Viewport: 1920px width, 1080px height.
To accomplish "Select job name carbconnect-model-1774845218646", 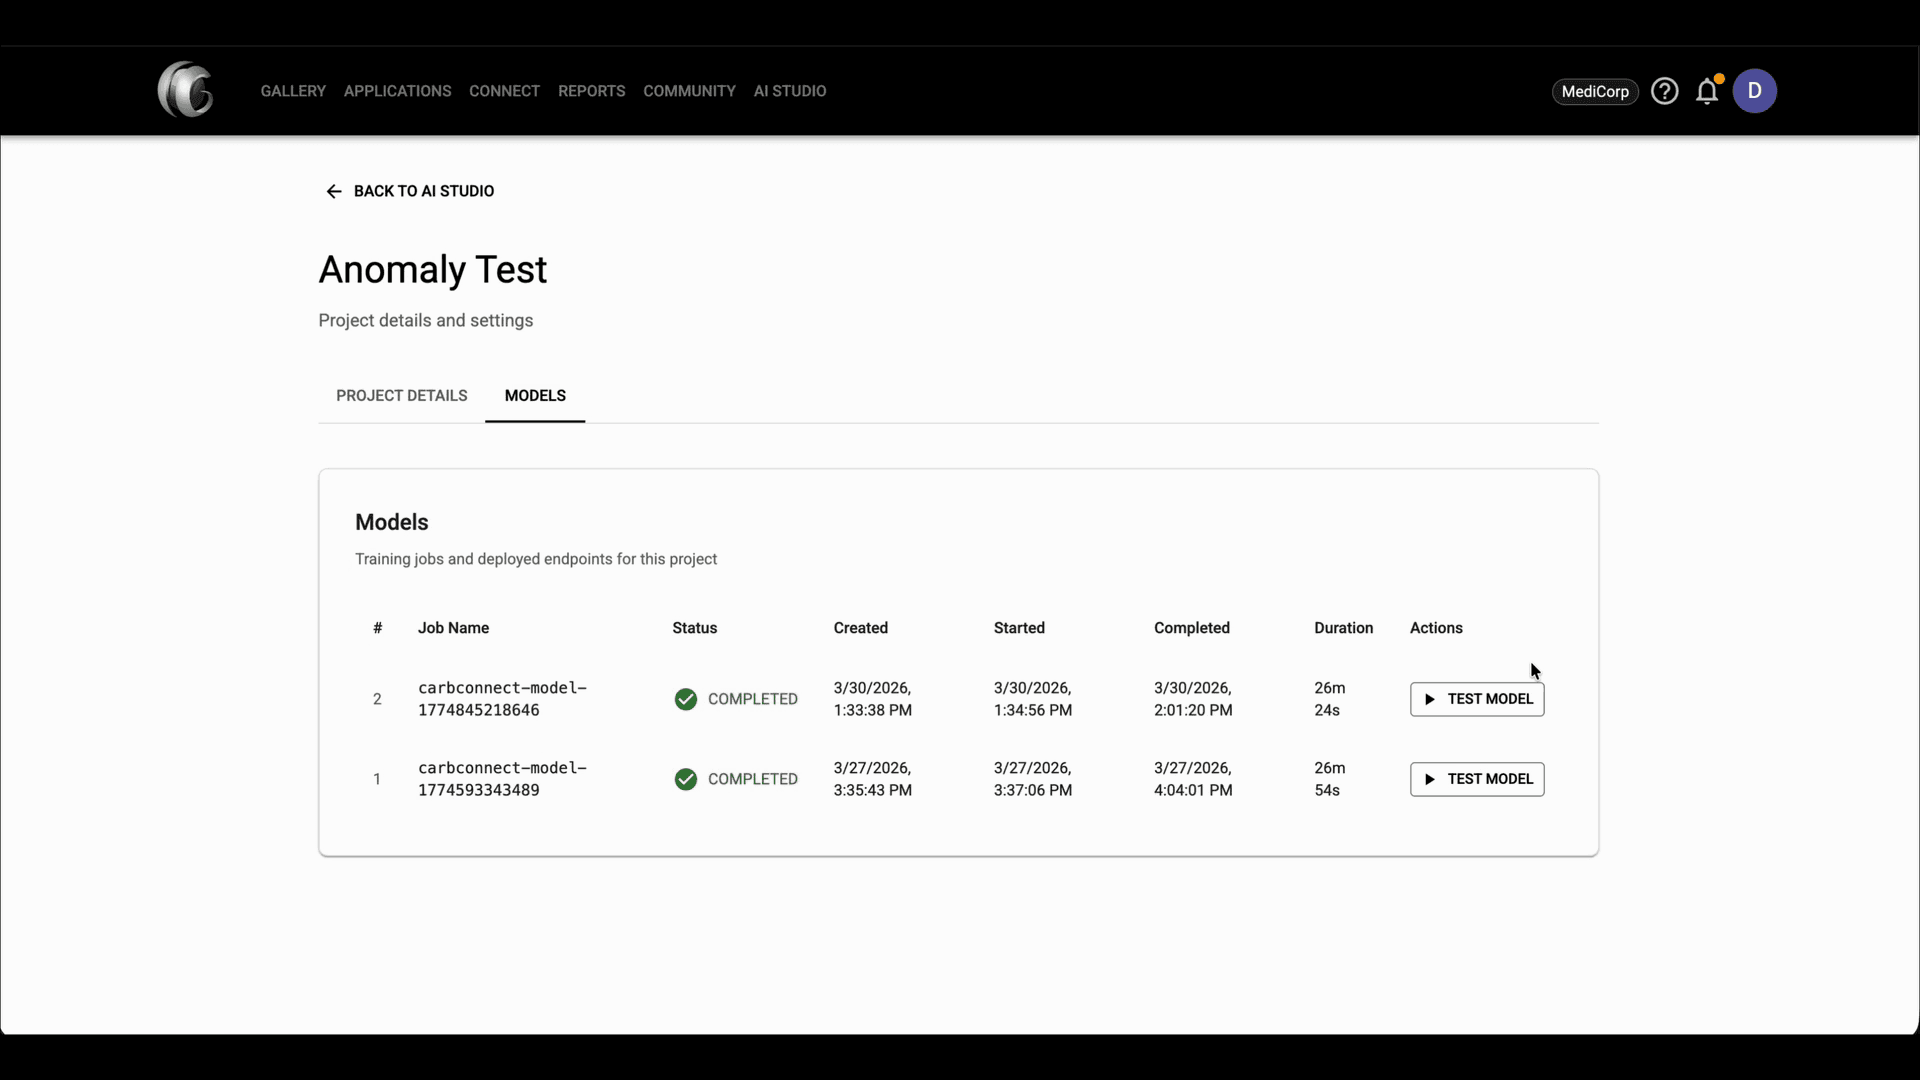I will click(x=502, y=699).
